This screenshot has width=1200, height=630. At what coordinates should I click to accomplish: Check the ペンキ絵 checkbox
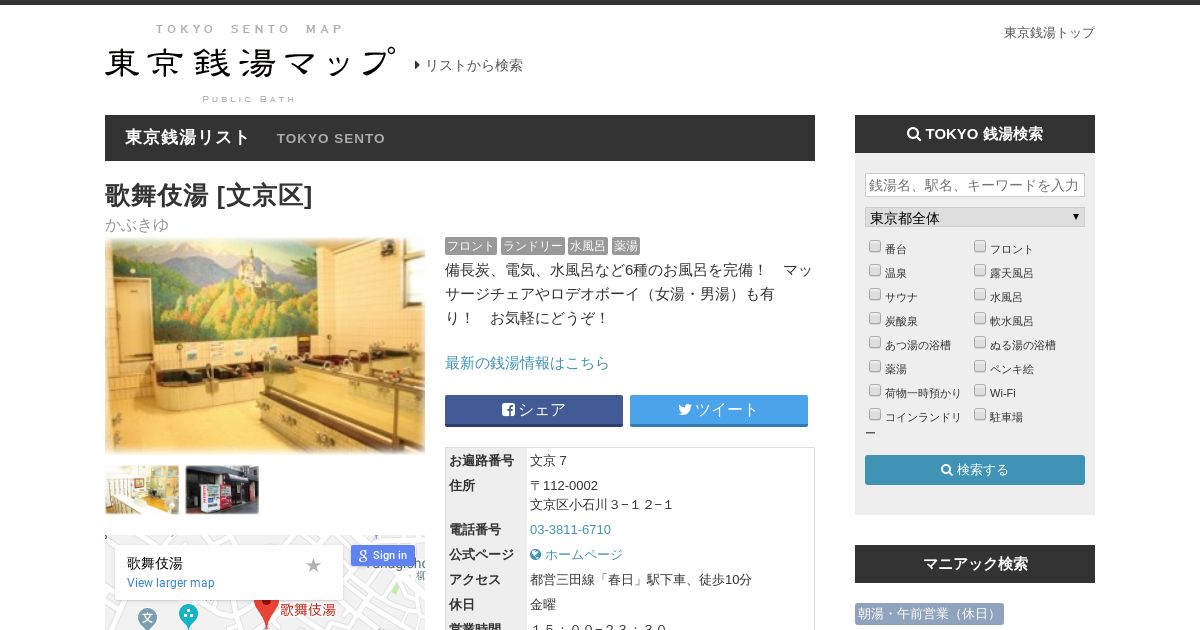coord(980,366)
